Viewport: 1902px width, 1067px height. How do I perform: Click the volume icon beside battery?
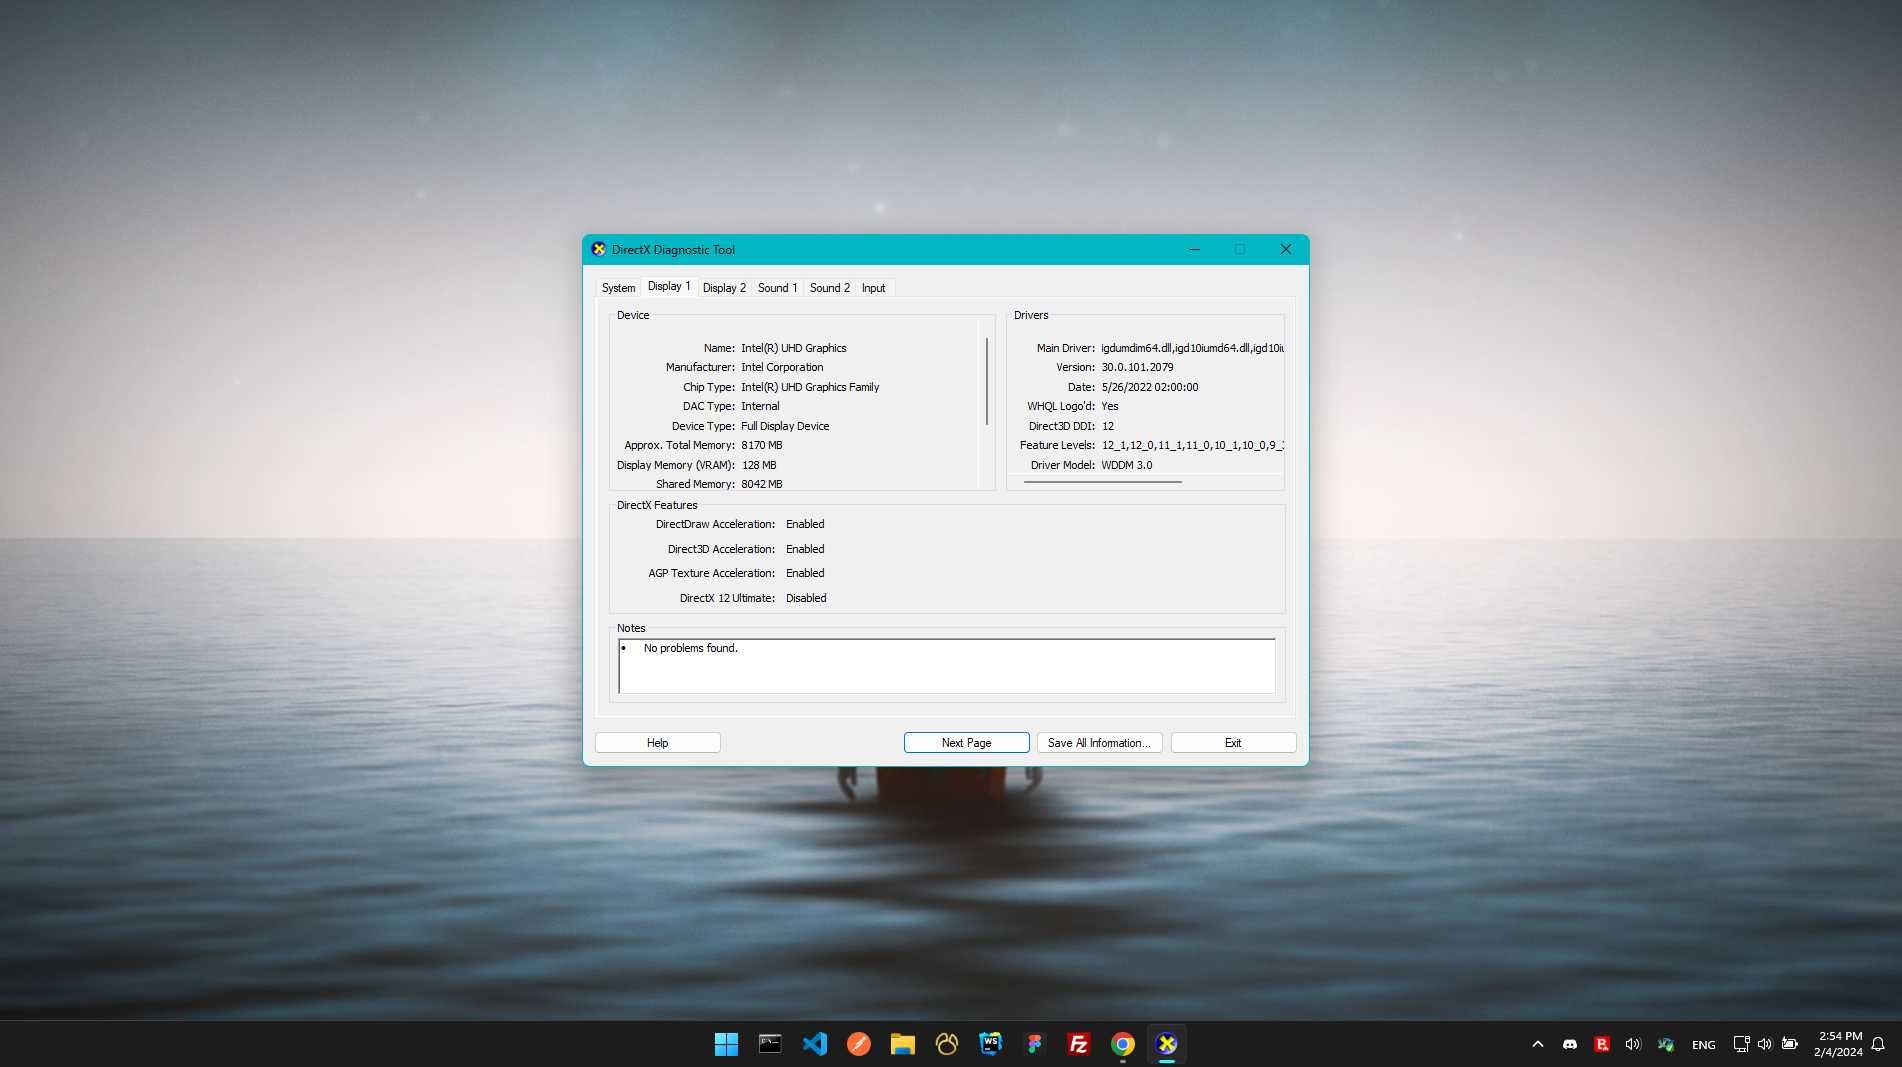1765,1044
